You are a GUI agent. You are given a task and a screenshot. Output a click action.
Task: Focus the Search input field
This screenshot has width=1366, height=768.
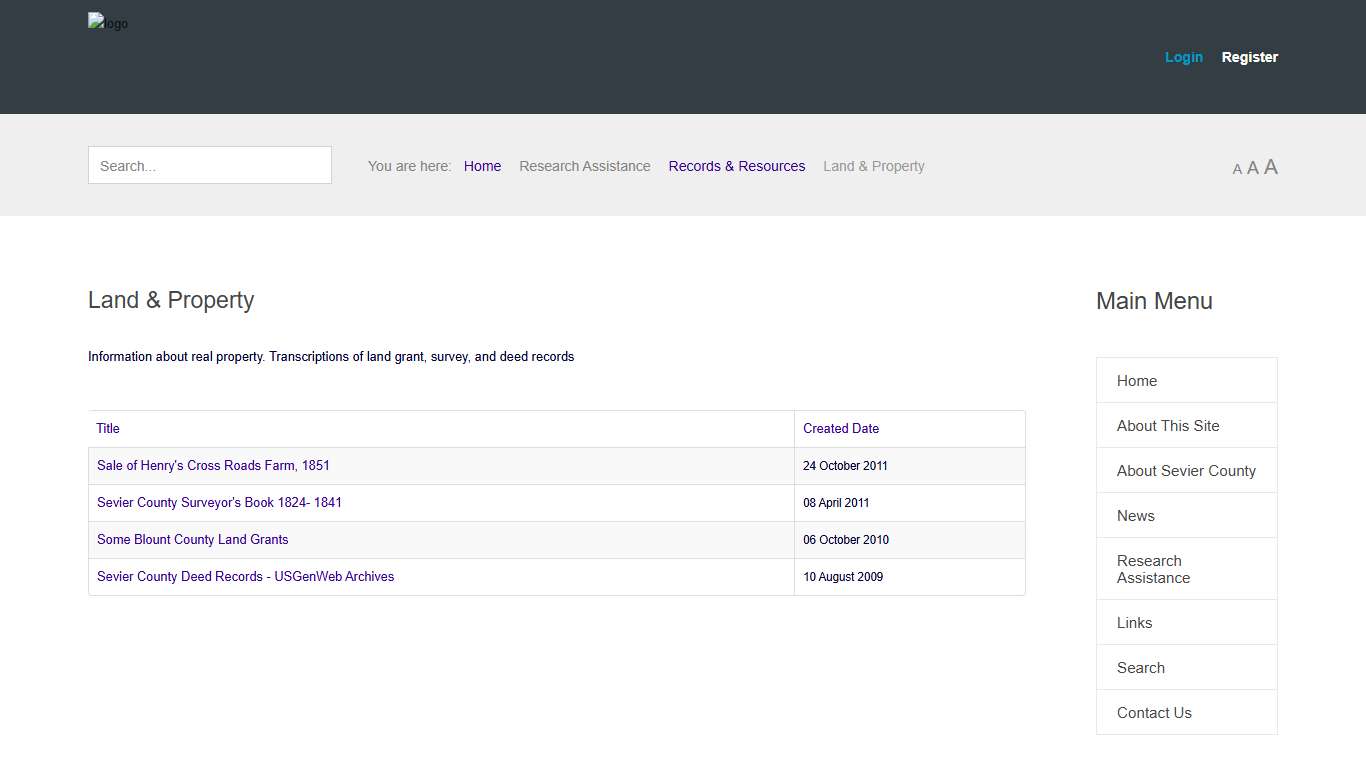pos(210,166)
